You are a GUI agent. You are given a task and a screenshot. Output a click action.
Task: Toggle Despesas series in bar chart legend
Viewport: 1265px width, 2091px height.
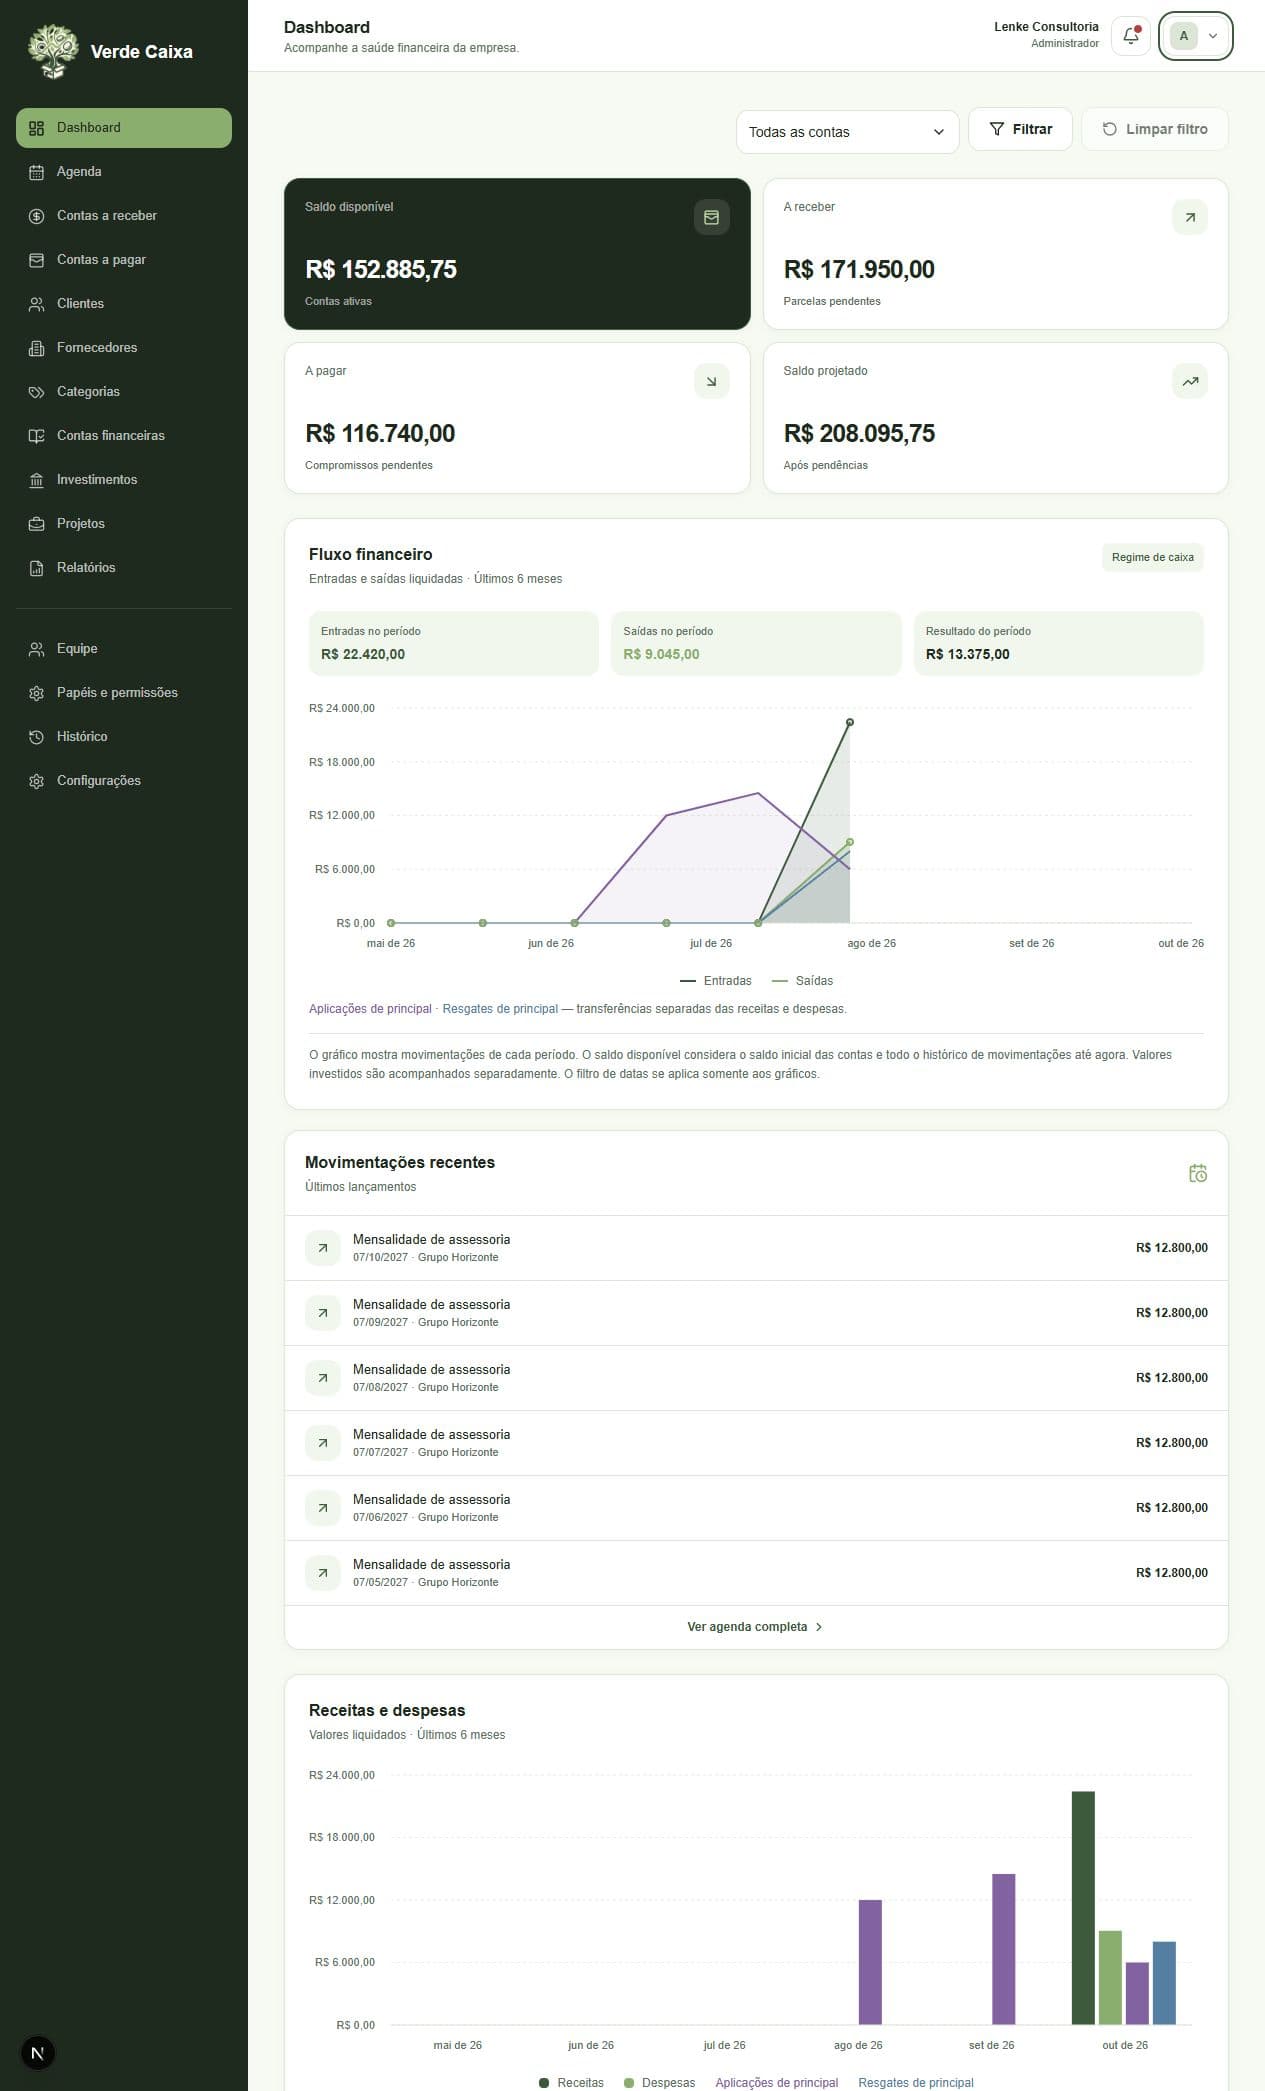coord(659,2082)
